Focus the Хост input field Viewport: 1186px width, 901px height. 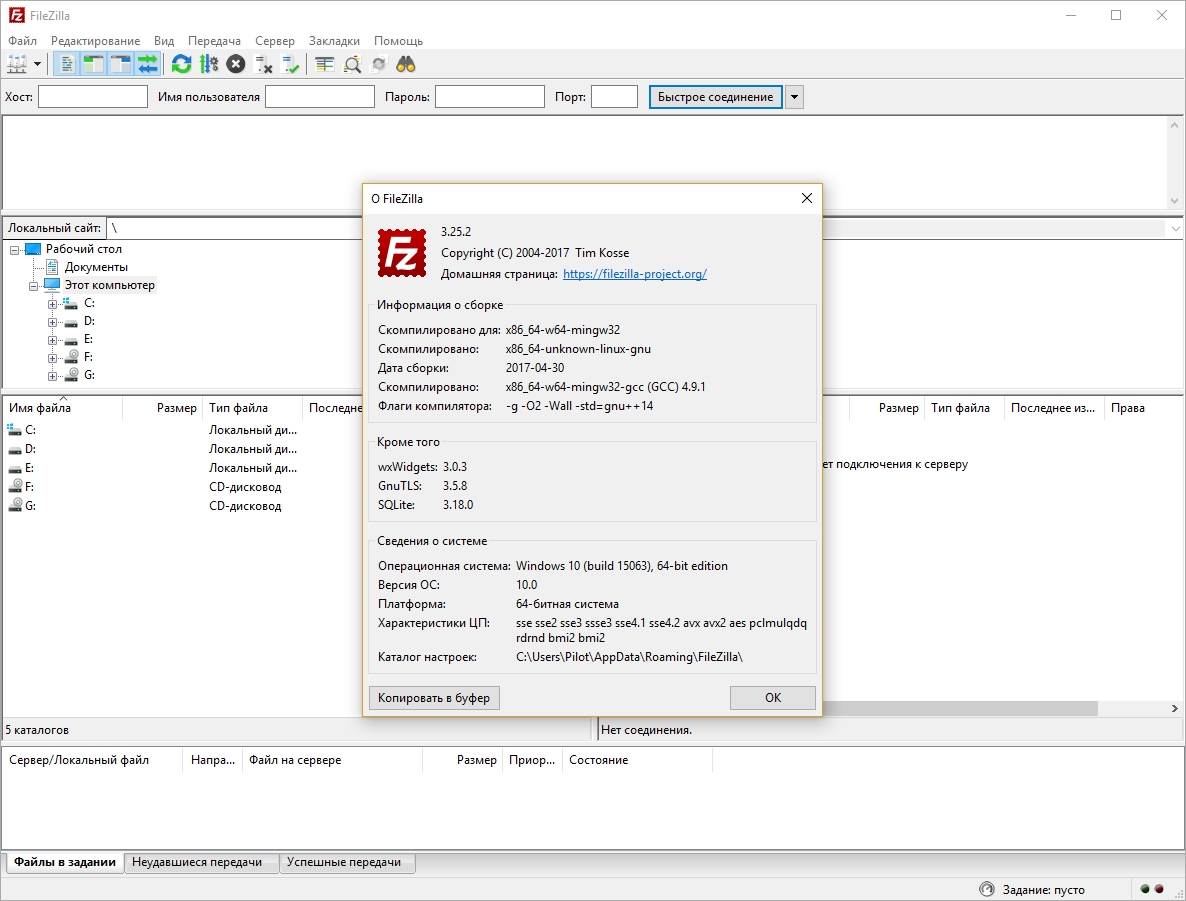pos(93,97)
